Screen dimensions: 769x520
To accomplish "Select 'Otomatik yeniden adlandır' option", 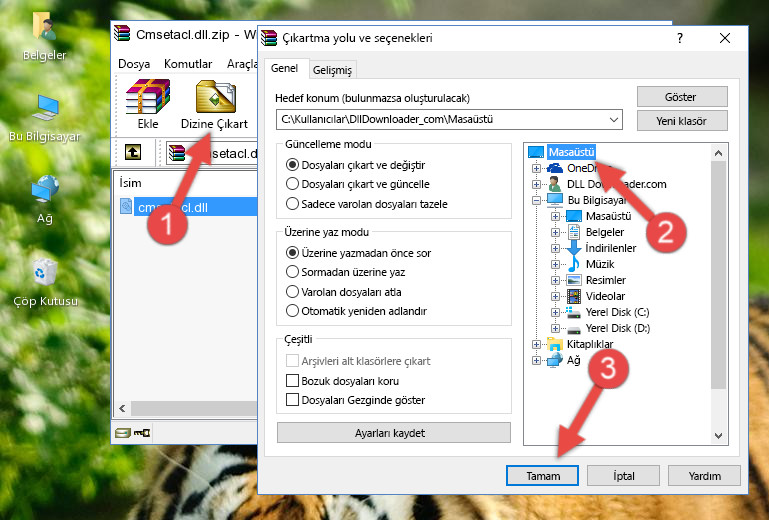I will tap(292, 311).
